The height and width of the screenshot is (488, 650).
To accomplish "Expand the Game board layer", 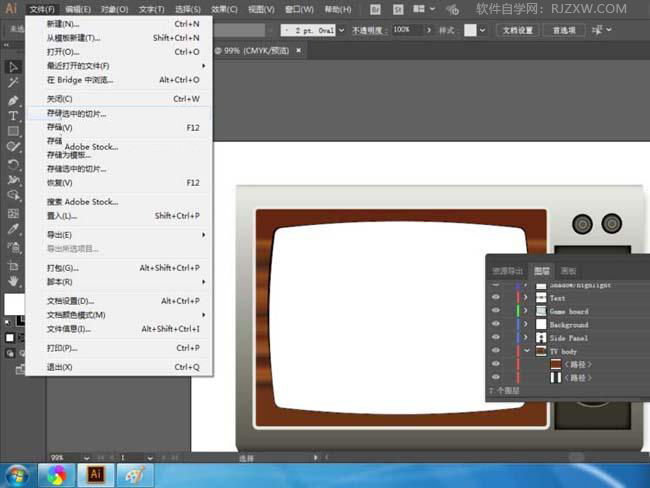I will (x=527, y=312).
